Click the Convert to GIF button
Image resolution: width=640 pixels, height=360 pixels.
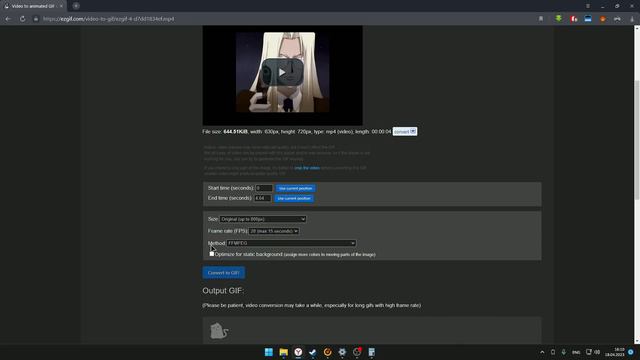(224, 273)
